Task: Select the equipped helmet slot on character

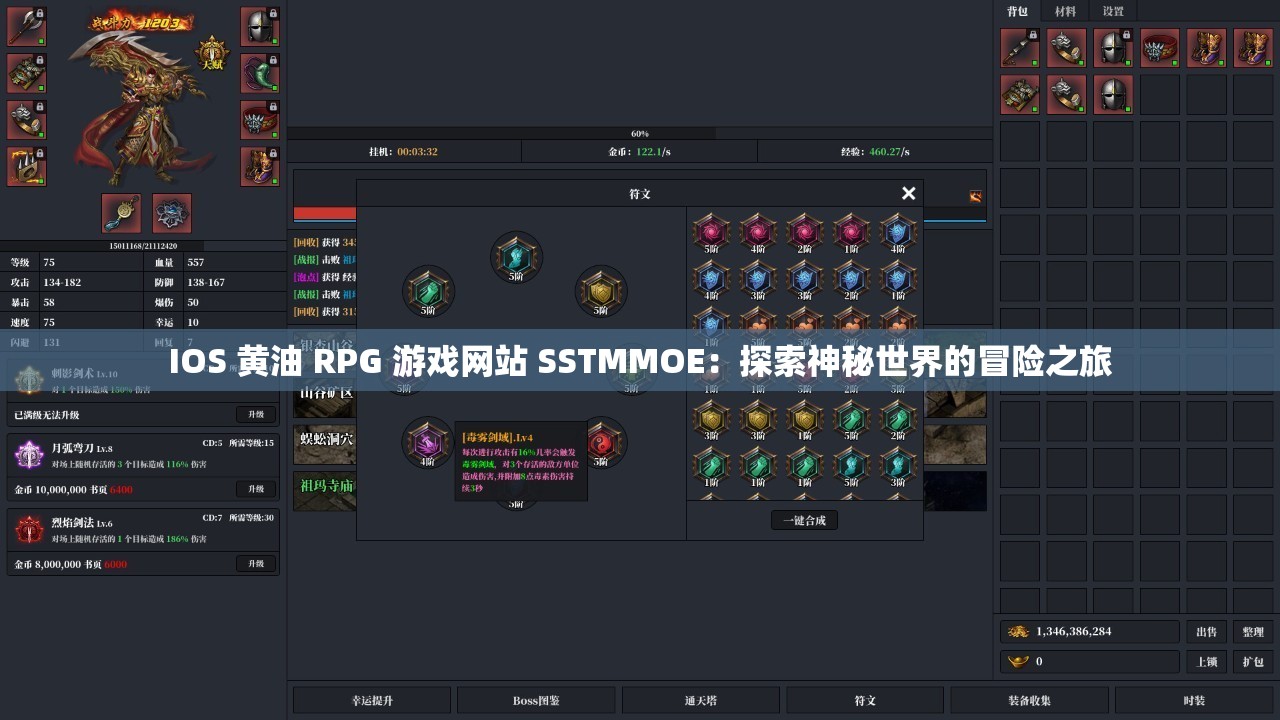Action: point(260,26)
